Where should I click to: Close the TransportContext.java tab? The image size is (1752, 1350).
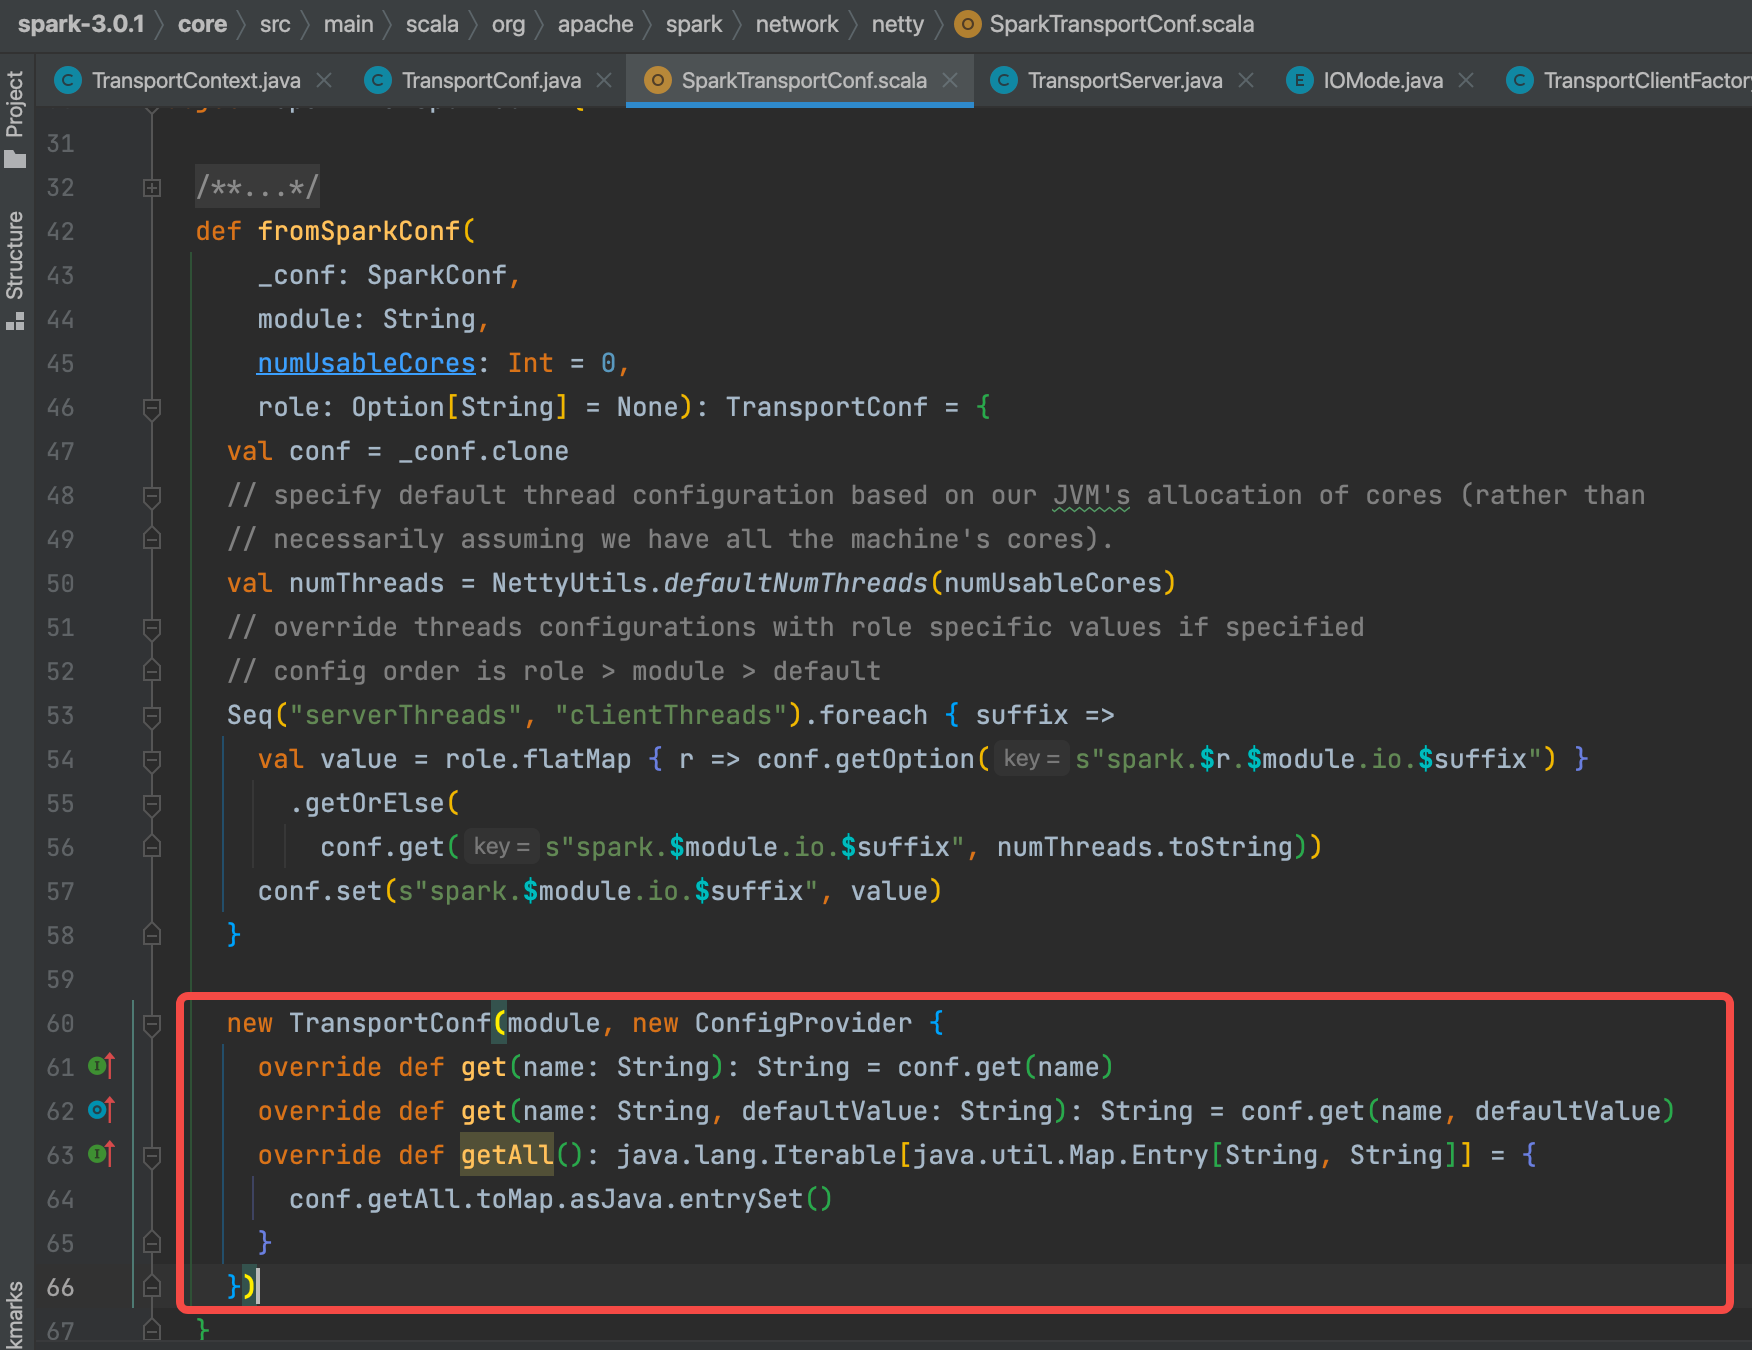324,80
